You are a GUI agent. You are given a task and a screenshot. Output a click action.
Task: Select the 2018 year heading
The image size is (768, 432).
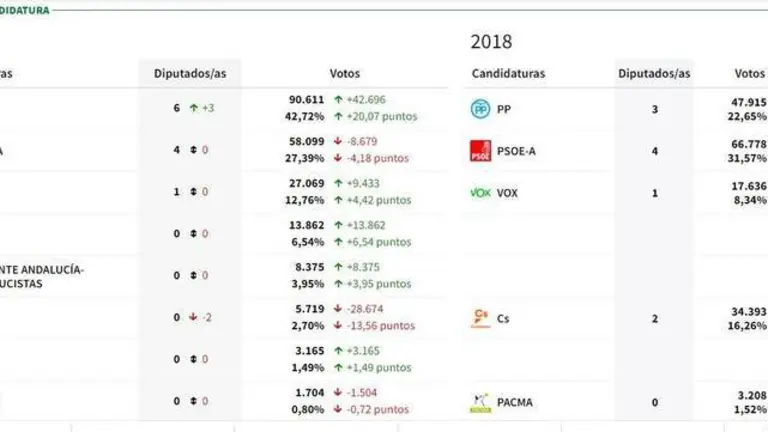tap(491, 42)
